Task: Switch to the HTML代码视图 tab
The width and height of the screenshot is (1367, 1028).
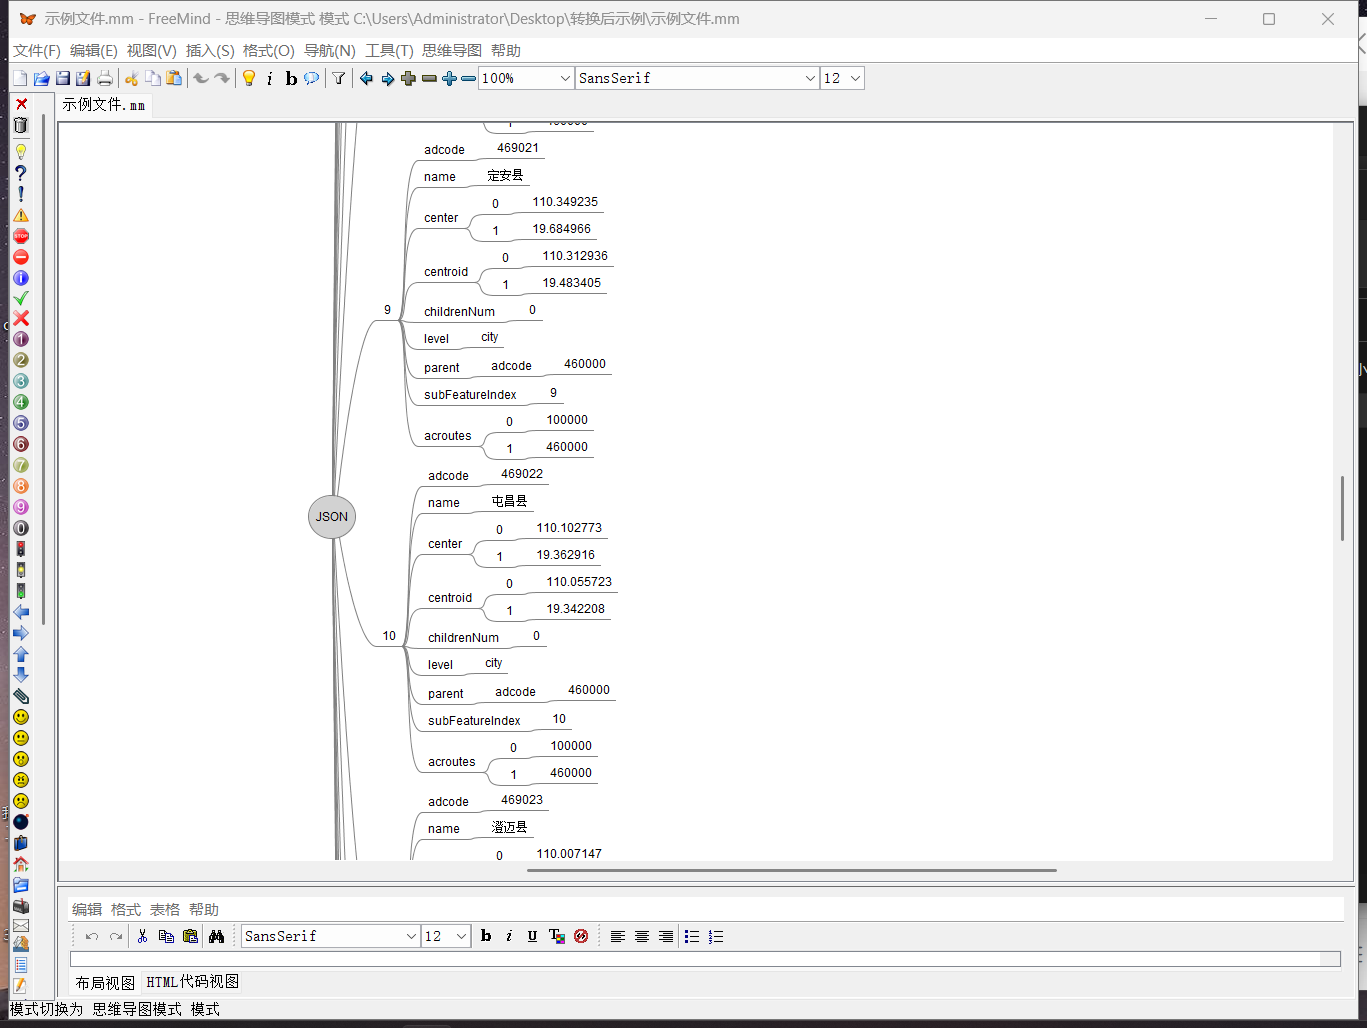Action: tap(192, 982)
